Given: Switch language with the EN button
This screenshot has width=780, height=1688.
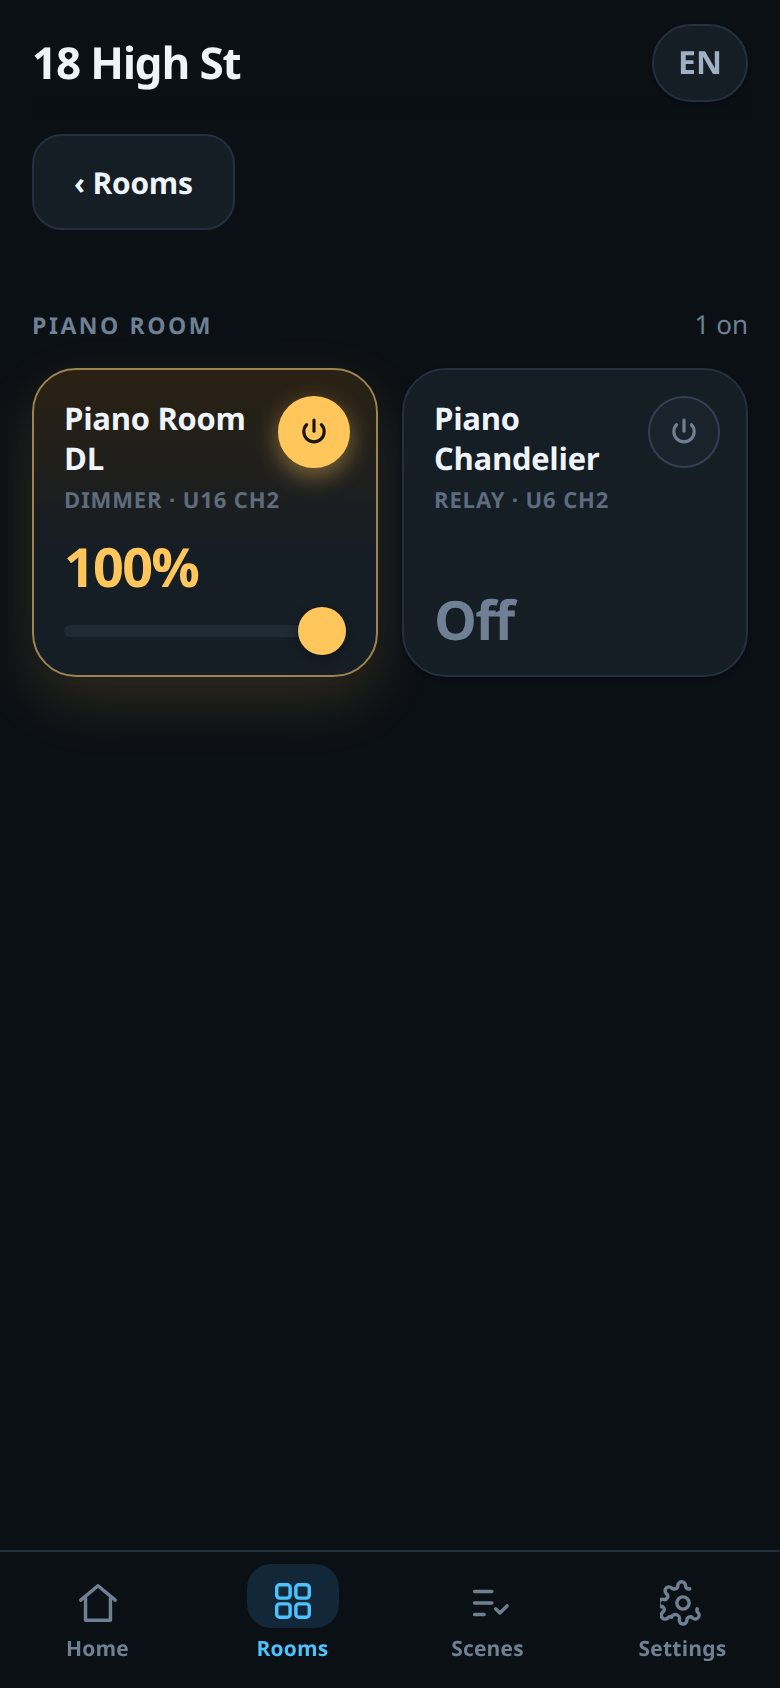Looking at the screenshot, I should 700,63.
